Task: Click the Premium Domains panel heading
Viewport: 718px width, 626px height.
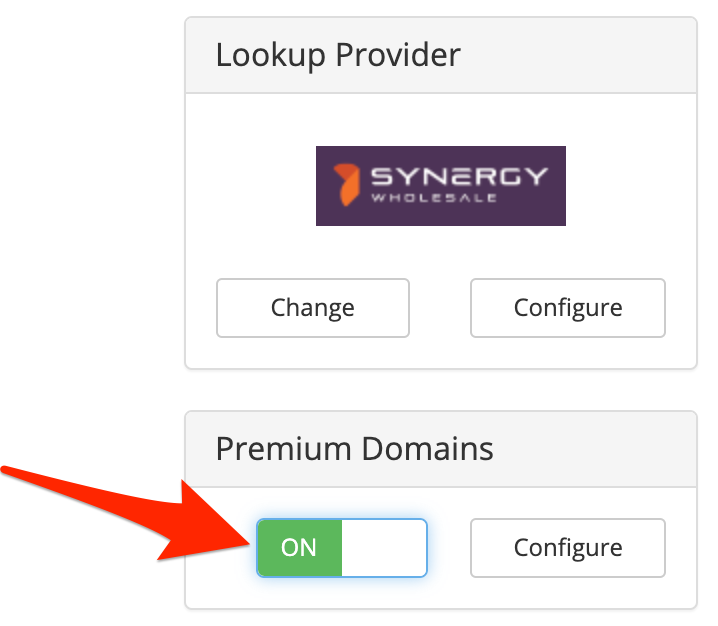Action: pyautogui.click(x=354, y=449)
